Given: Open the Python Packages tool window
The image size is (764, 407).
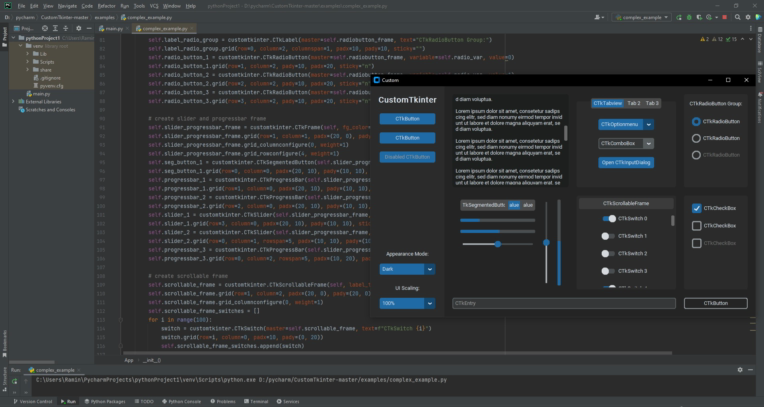Looking at the screenshot, I should click(105, 400).
